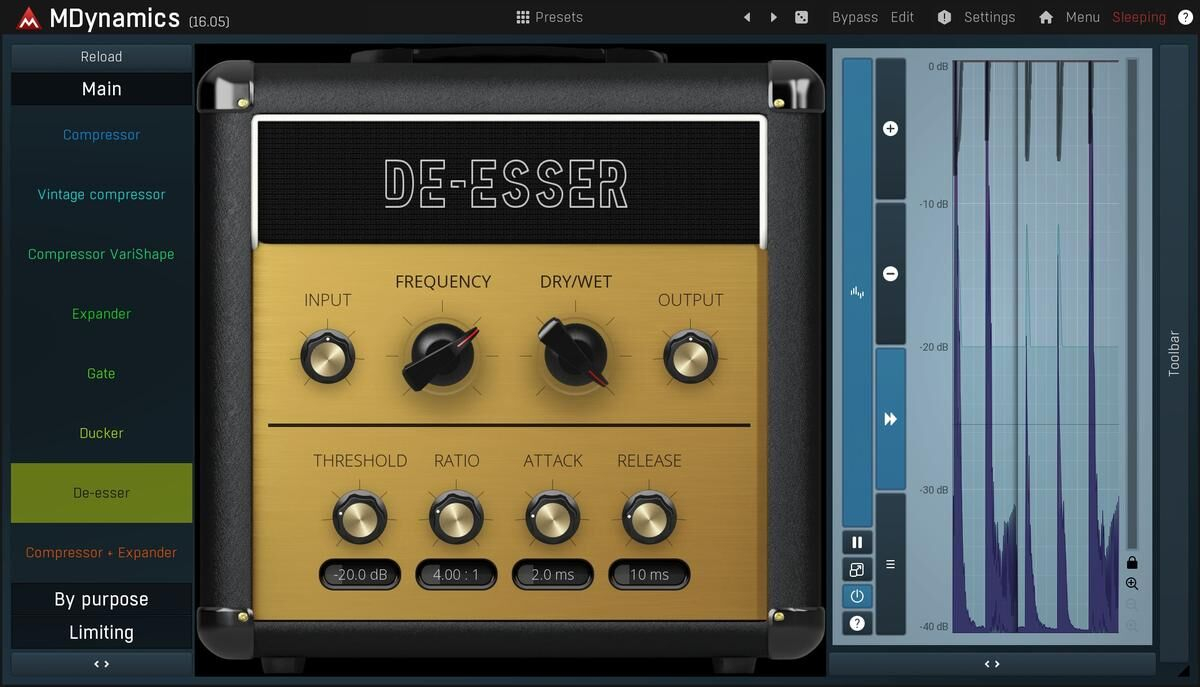The height and width of the screenshot is (687, 1200).
Task: Collapse the left panel with bottom arrows
Action: click(101, 663)
